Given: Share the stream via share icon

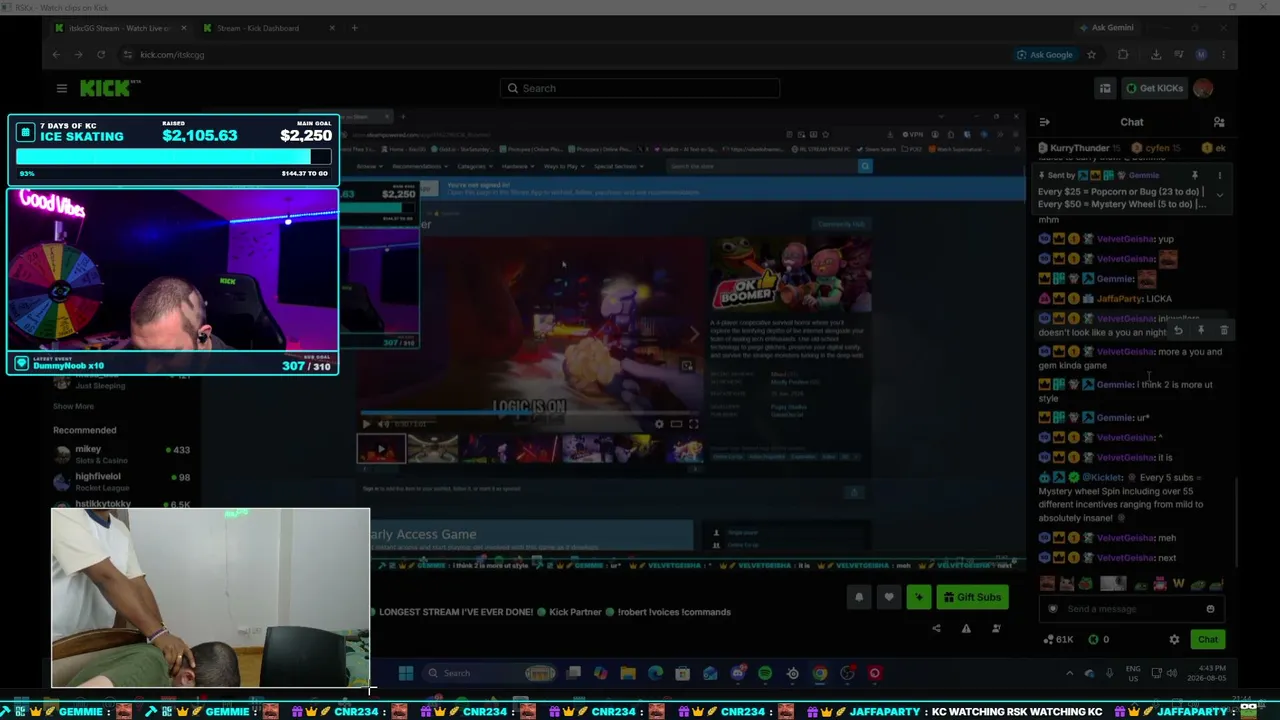Looking at the screenshot, I should click(936, 628).
